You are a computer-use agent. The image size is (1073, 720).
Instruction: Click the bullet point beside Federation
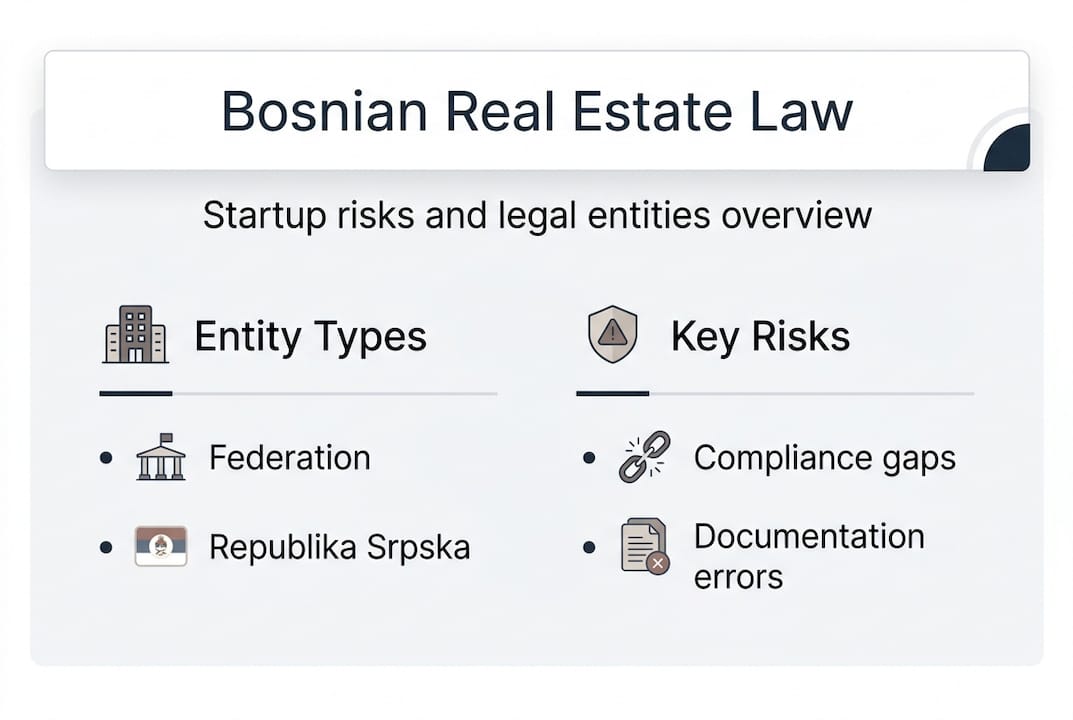pos(106,459)
